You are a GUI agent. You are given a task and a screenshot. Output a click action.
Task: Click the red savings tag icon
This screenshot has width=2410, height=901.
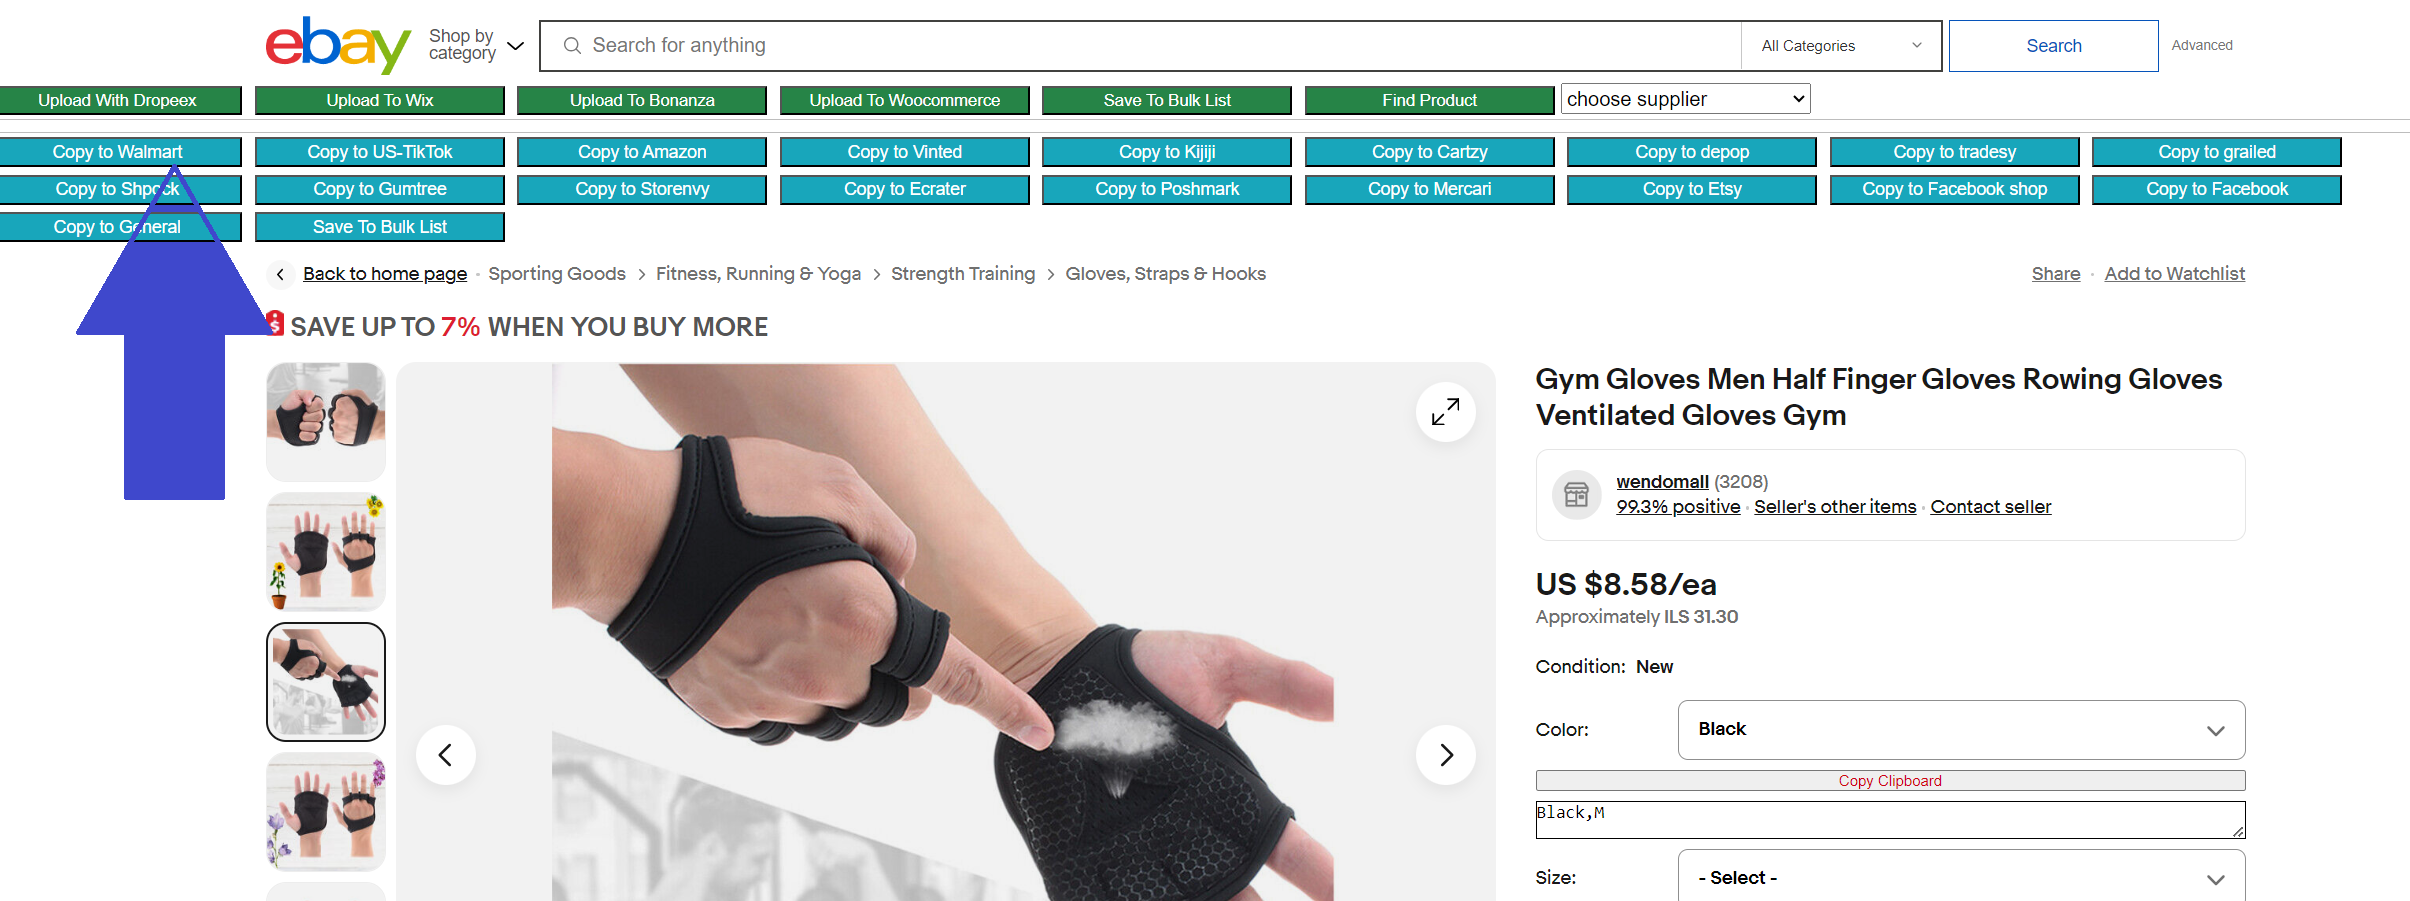click(275, 324)
